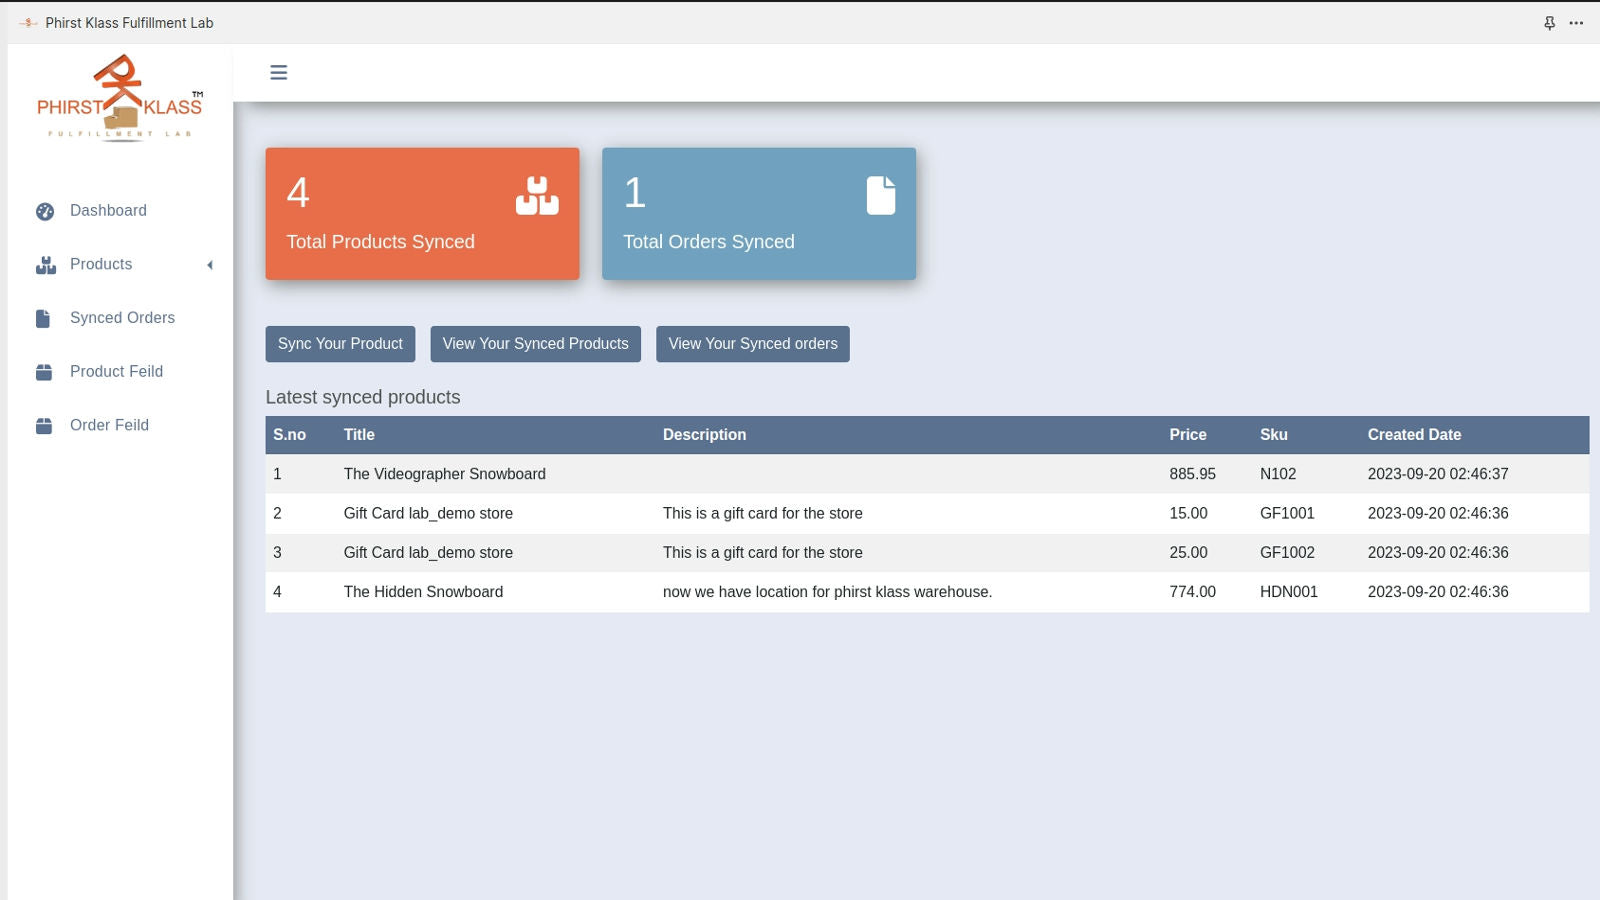Click the Product Feild calendar icon

coord(44,371)
